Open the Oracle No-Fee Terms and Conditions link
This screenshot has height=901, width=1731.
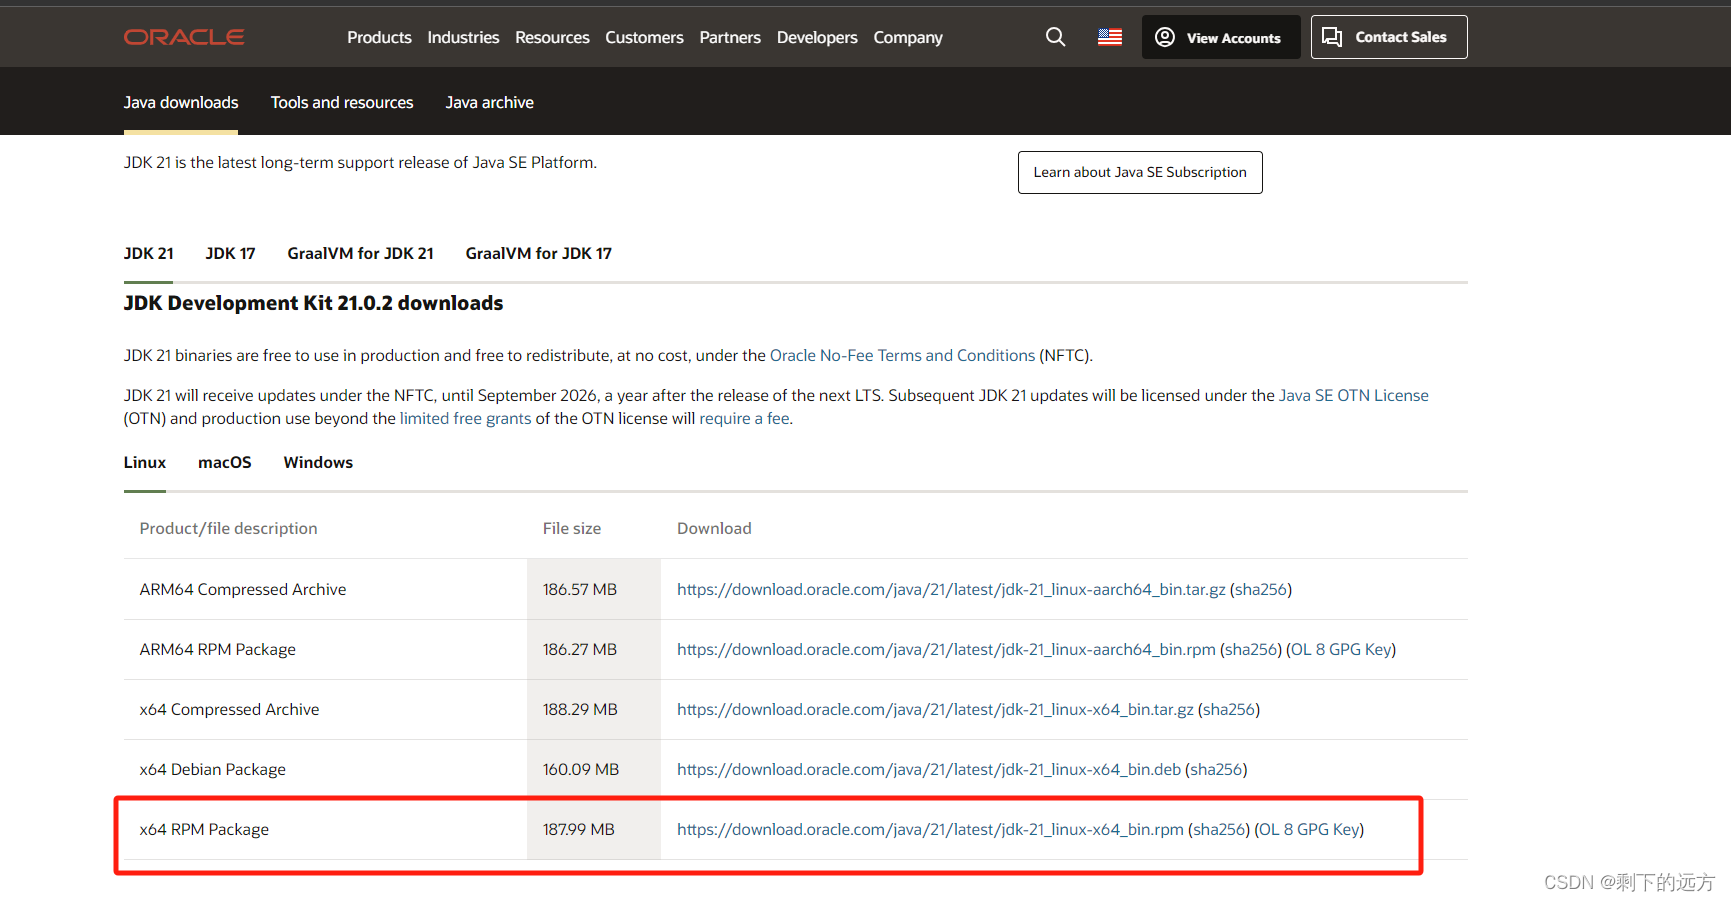coord(902,355)
